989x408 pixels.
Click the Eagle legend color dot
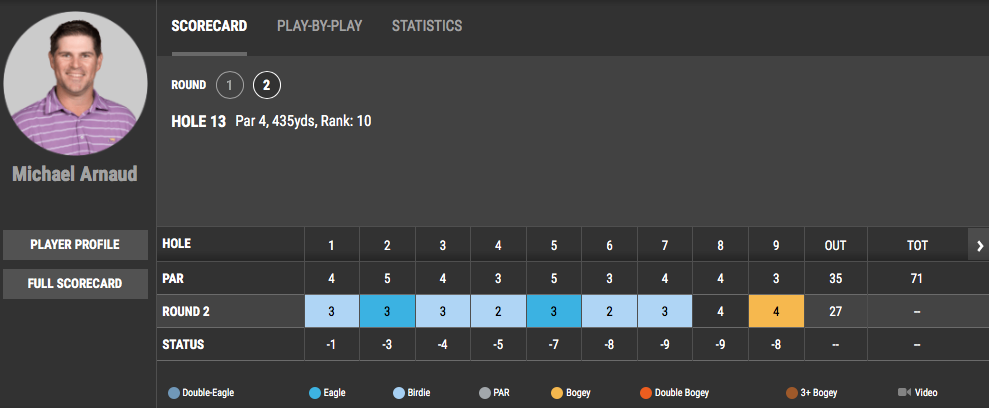click(315, 393)
